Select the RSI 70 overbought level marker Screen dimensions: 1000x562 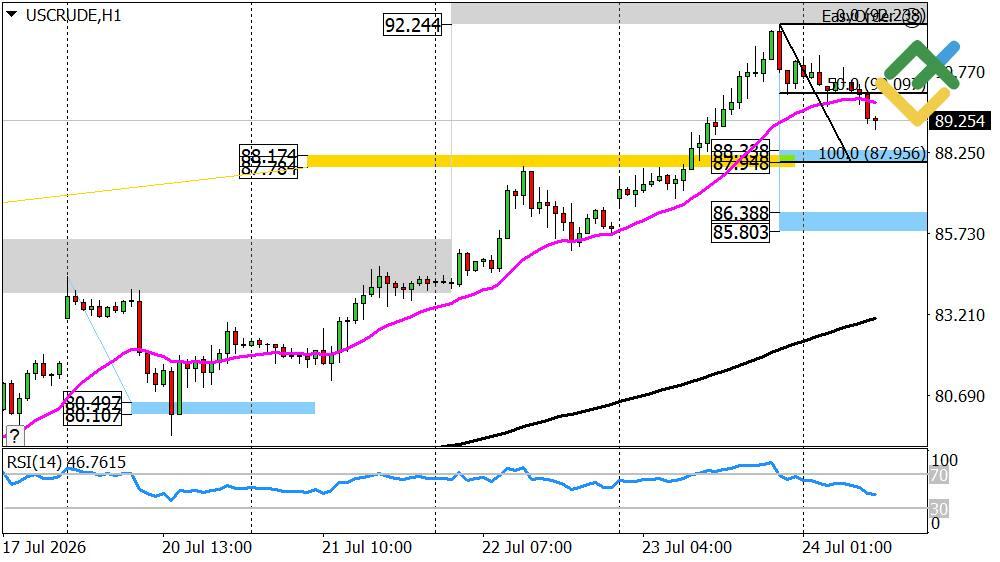[x=939, y=475]
